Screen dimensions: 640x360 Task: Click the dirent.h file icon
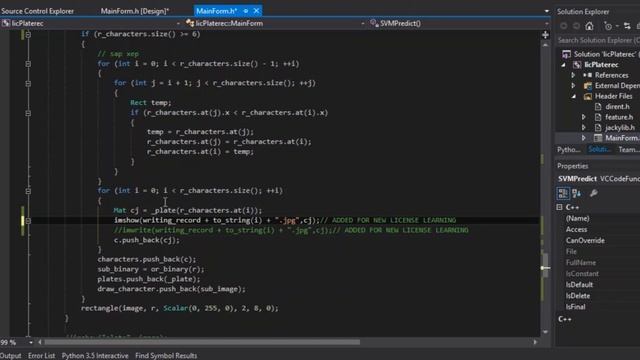coord(598,107)
